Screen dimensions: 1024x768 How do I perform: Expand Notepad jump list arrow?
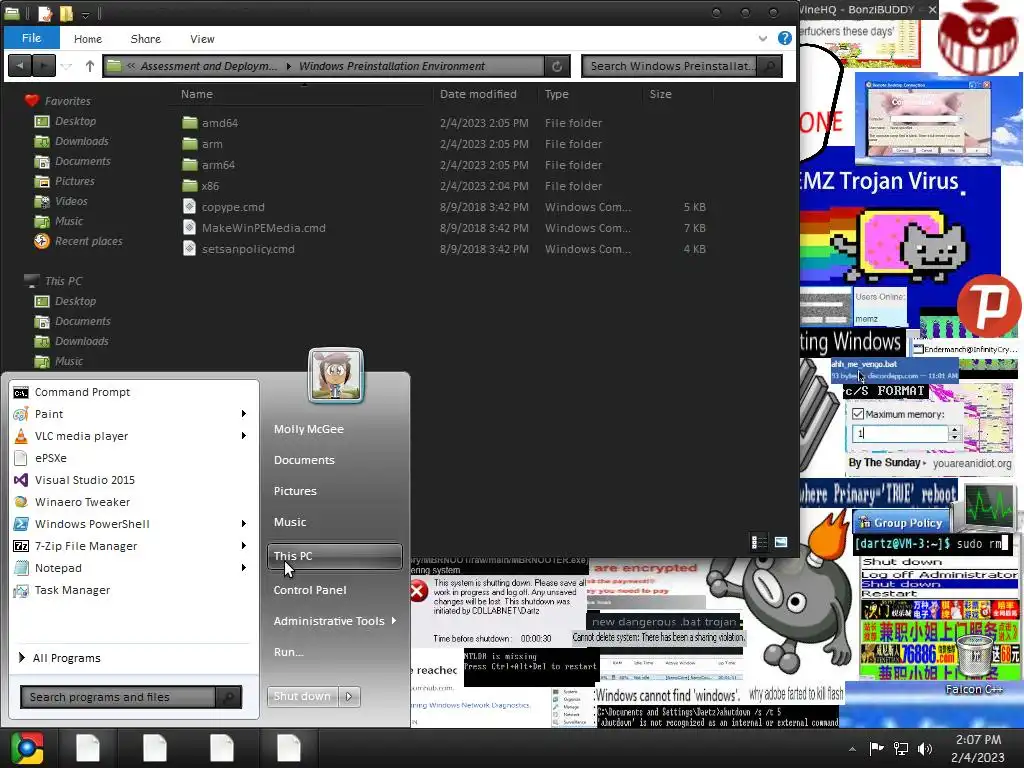(x=244, y=568)
